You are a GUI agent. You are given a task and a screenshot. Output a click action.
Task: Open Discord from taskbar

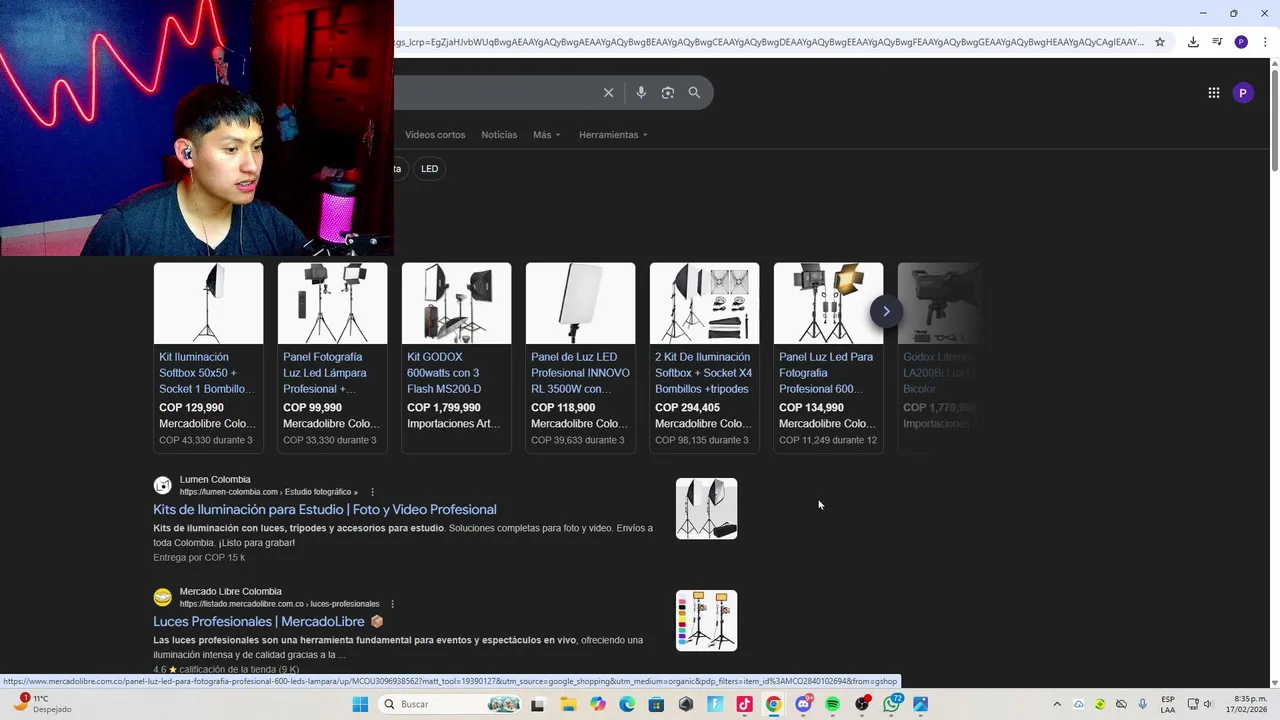point(803,704)
